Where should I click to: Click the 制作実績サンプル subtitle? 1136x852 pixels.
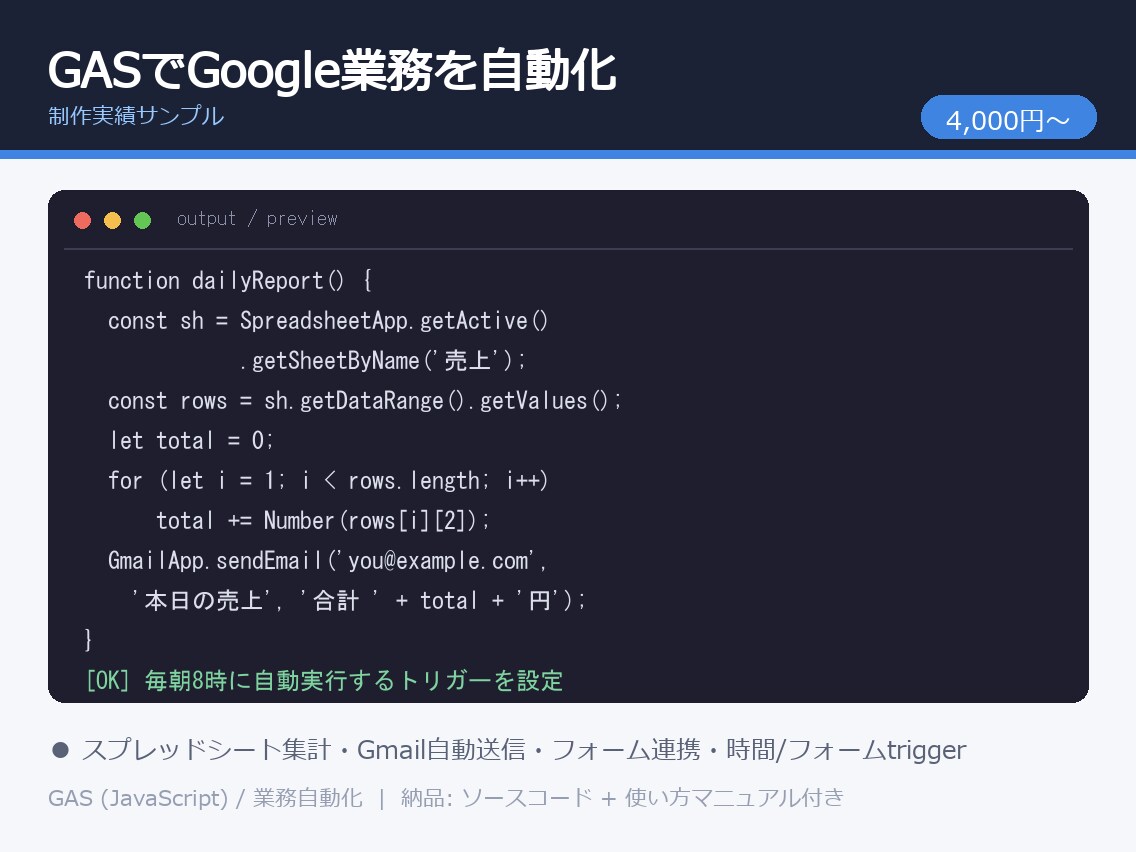(136, 116)
